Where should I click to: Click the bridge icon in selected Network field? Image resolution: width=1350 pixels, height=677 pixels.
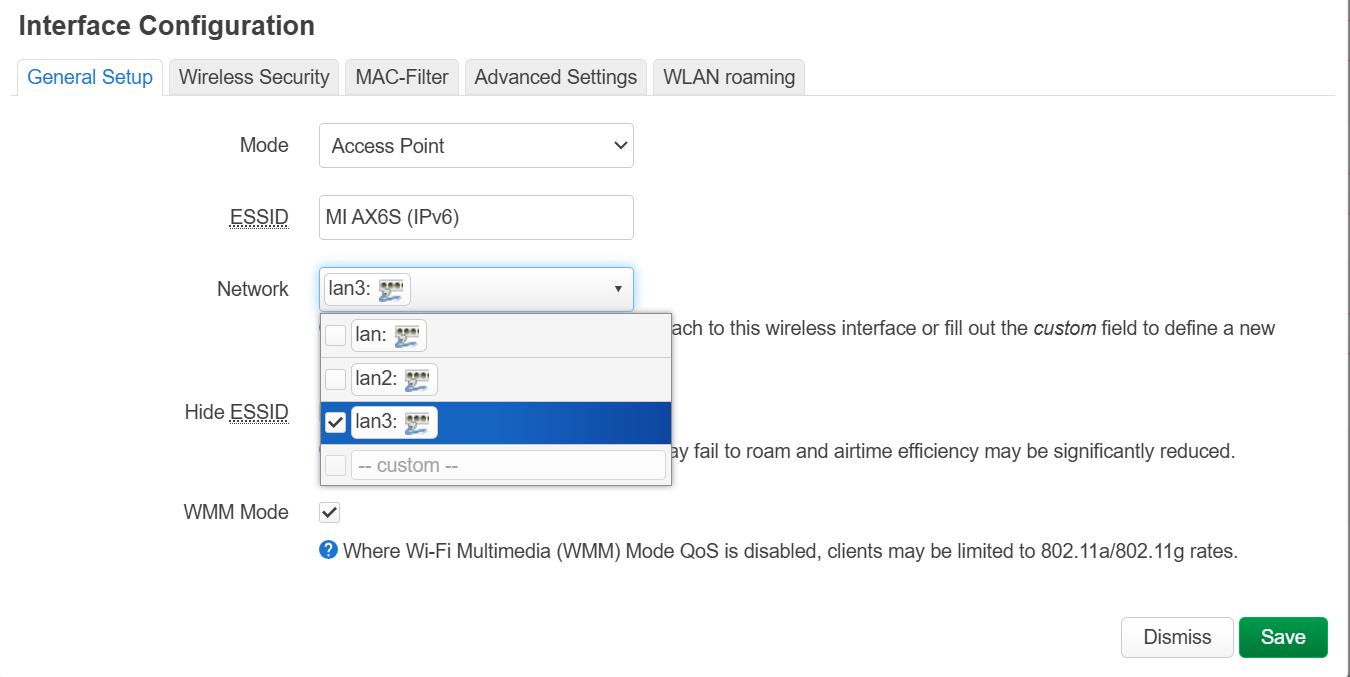tap(390, 290)
